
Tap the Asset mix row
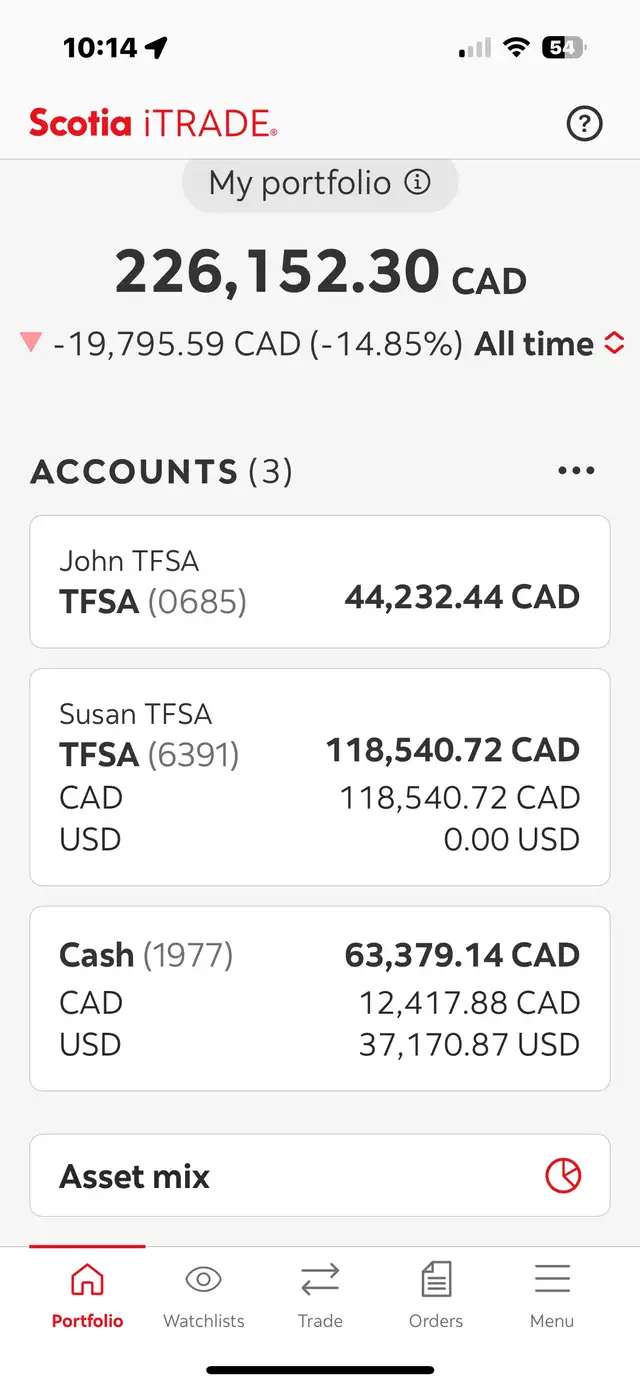[x=320, y=1175]
